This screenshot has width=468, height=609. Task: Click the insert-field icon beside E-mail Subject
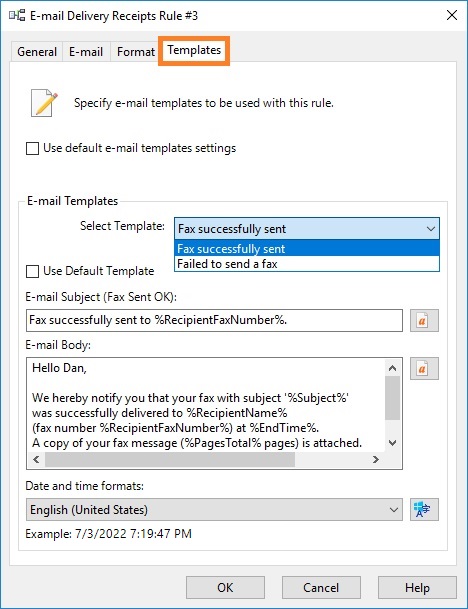pyautogui.click(x=424, y=320)
